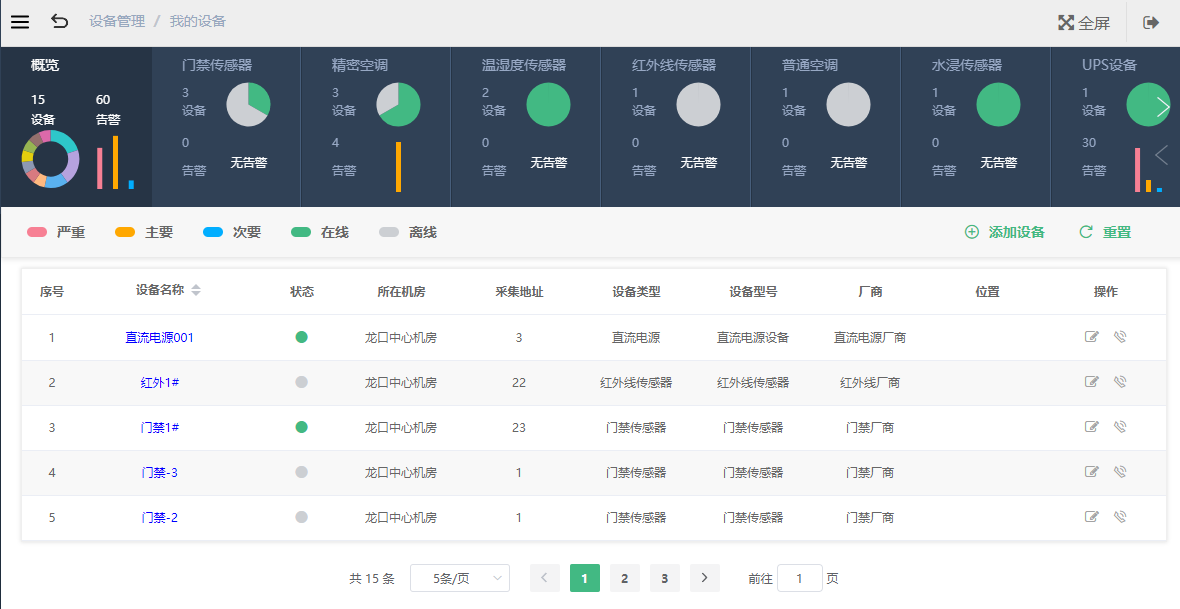This screenshot has width=1180, height=609.
Task: Sort by 设备名称 column arrows
Action: (196, 291)
